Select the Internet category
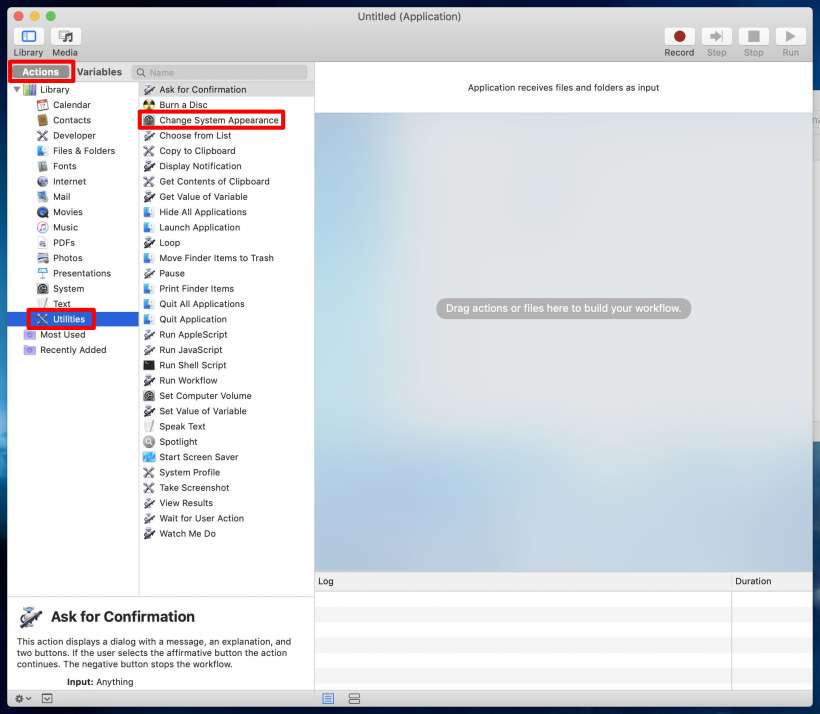This screenshot has width=820, height=714. pos(69,181)
